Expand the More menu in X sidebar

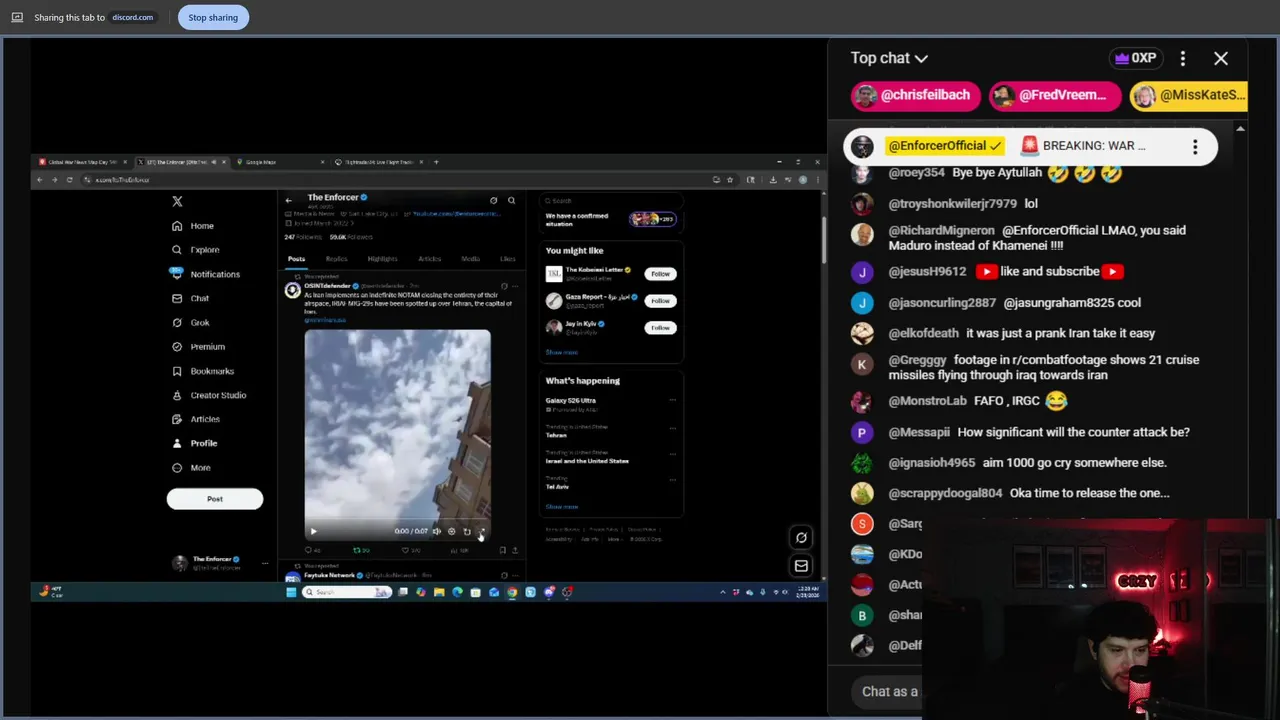click(191, 468)
